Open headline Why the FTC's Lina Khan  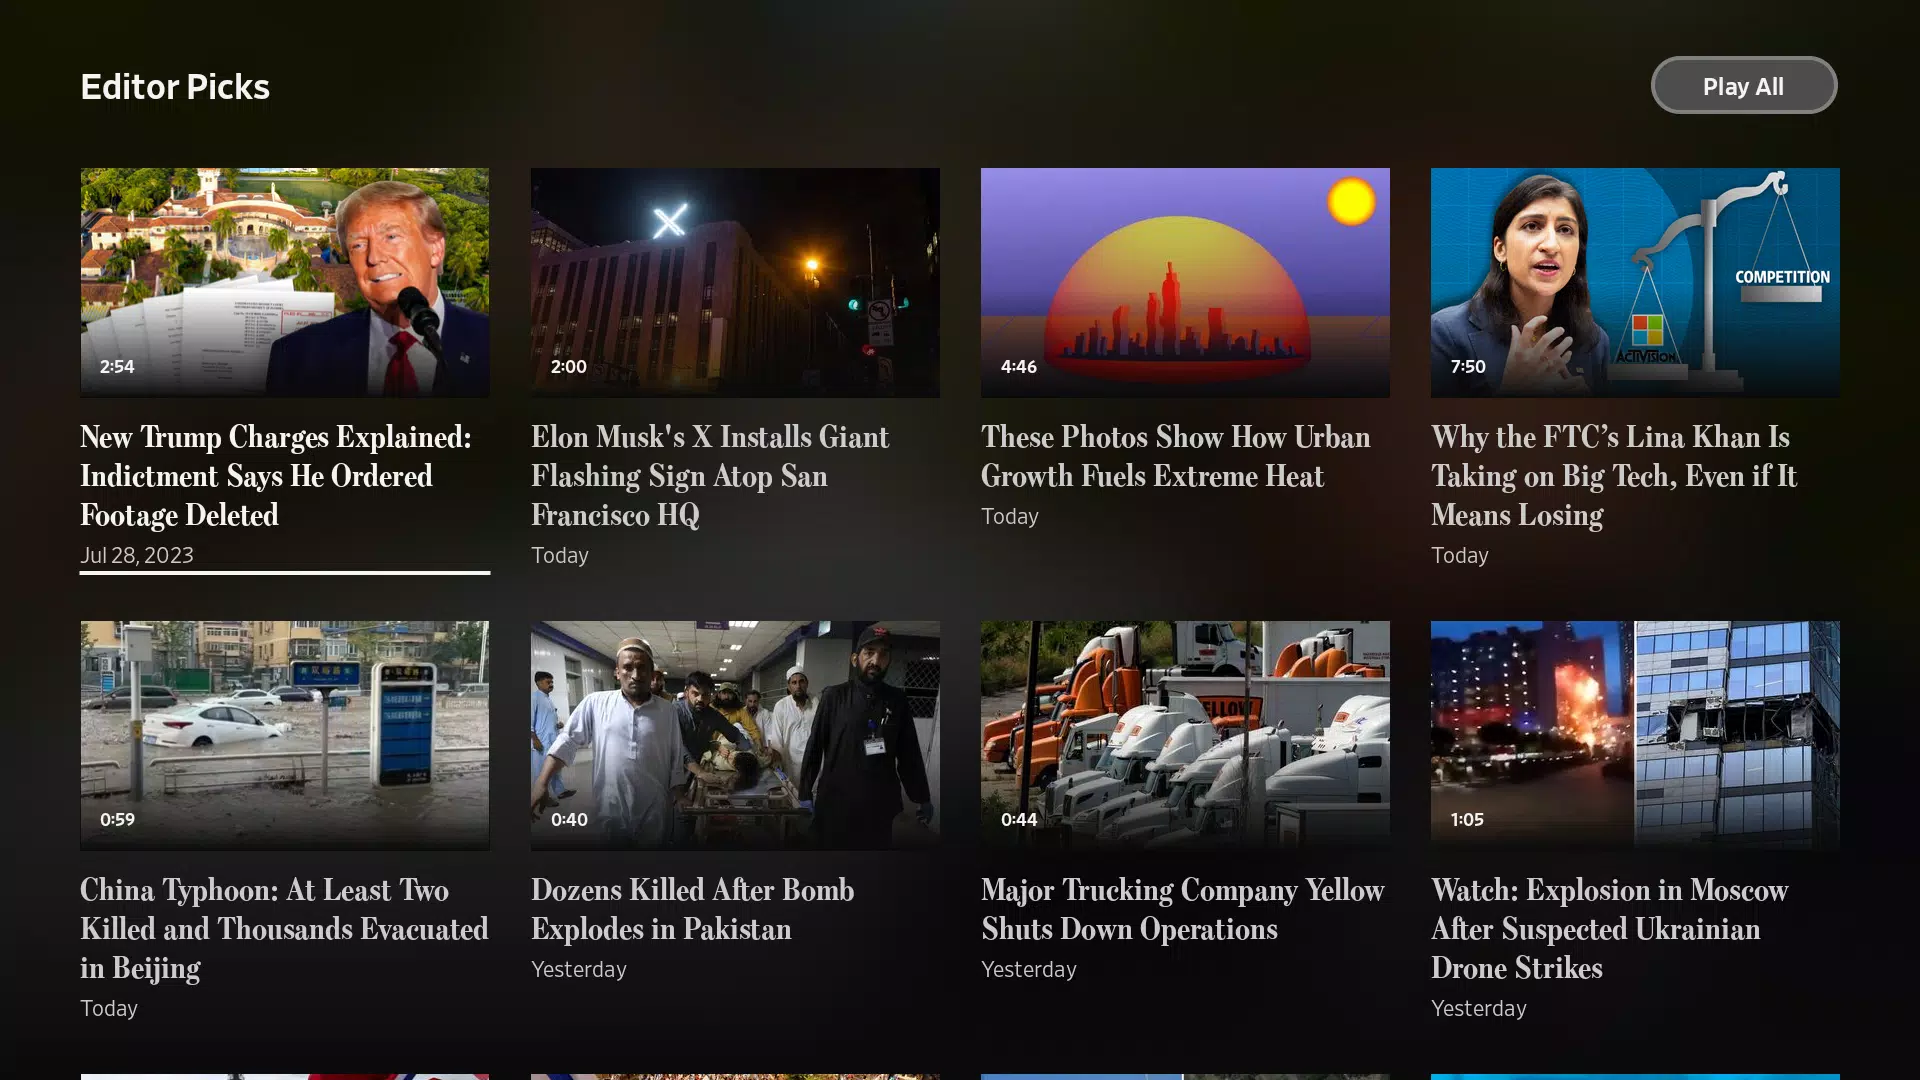coord(1614,476)
